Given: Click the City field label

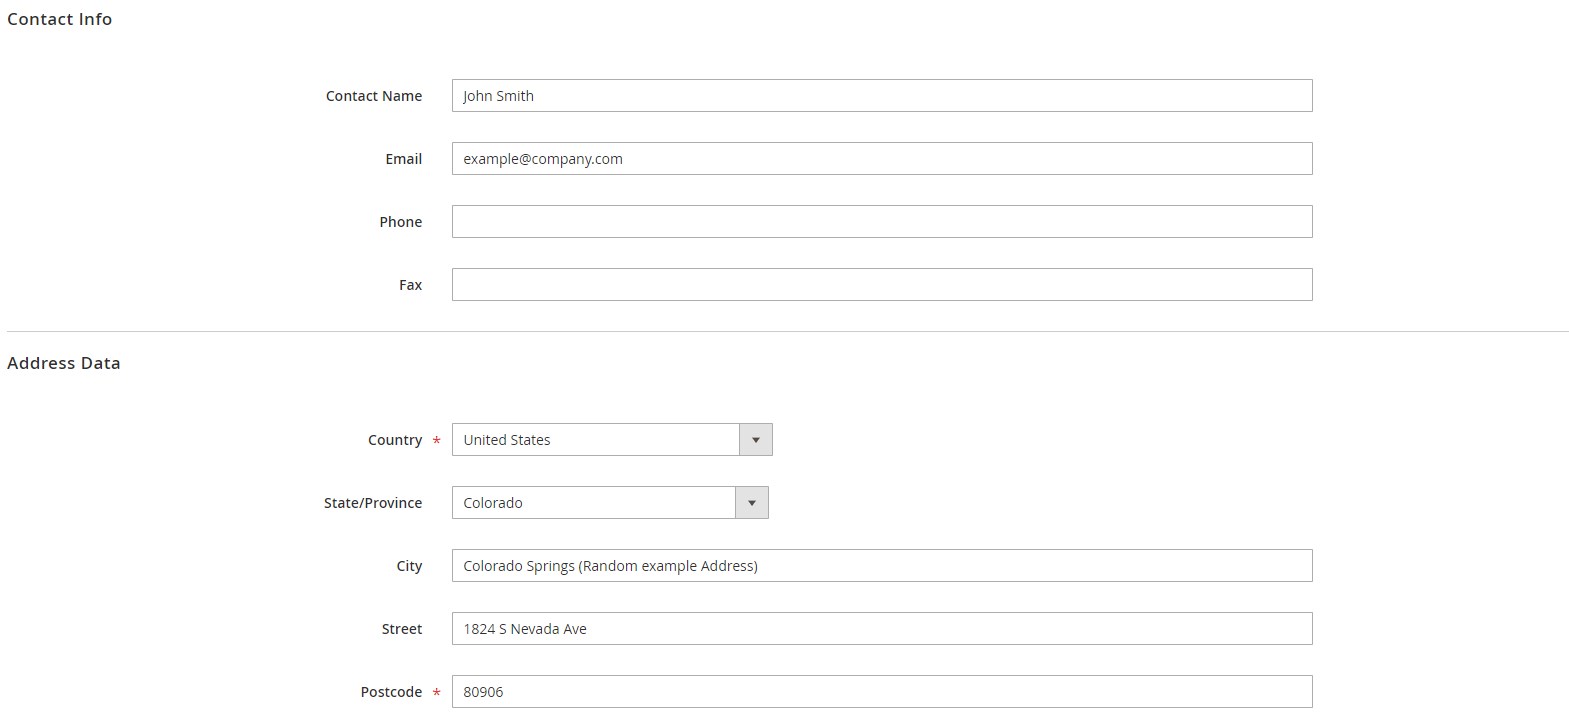Looking at the screenshot, I should 409,566.
